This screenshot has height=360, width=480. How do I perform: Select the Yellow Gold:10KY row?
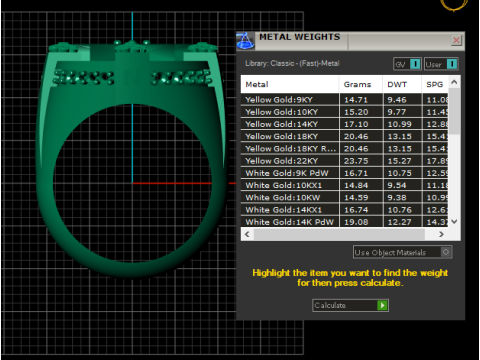coord(344,112)
